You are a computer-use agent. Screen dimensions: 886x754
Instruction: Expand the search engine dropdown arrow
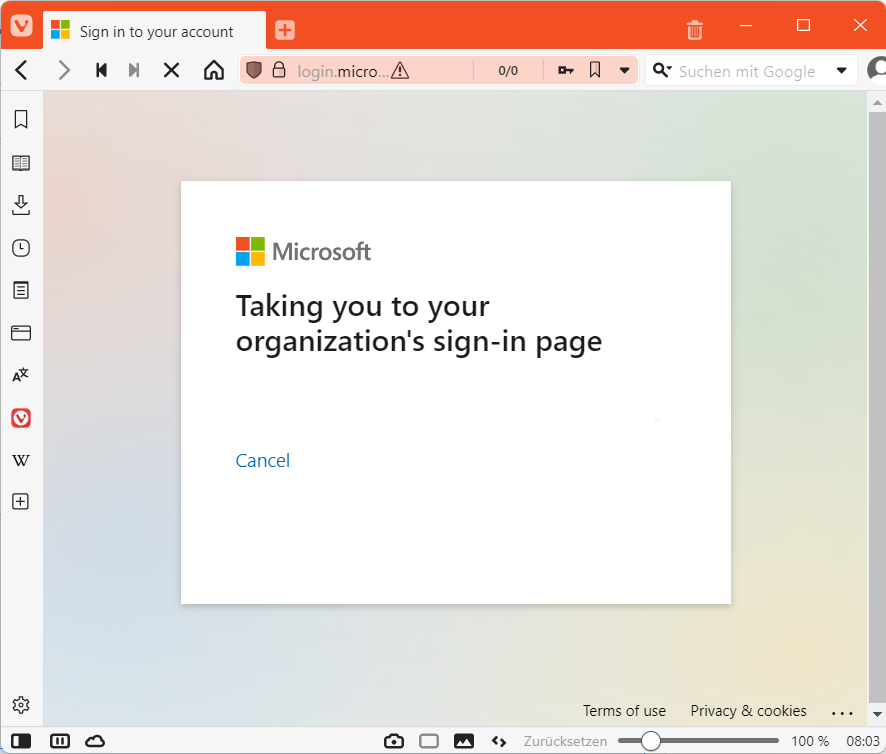point(841,71)
